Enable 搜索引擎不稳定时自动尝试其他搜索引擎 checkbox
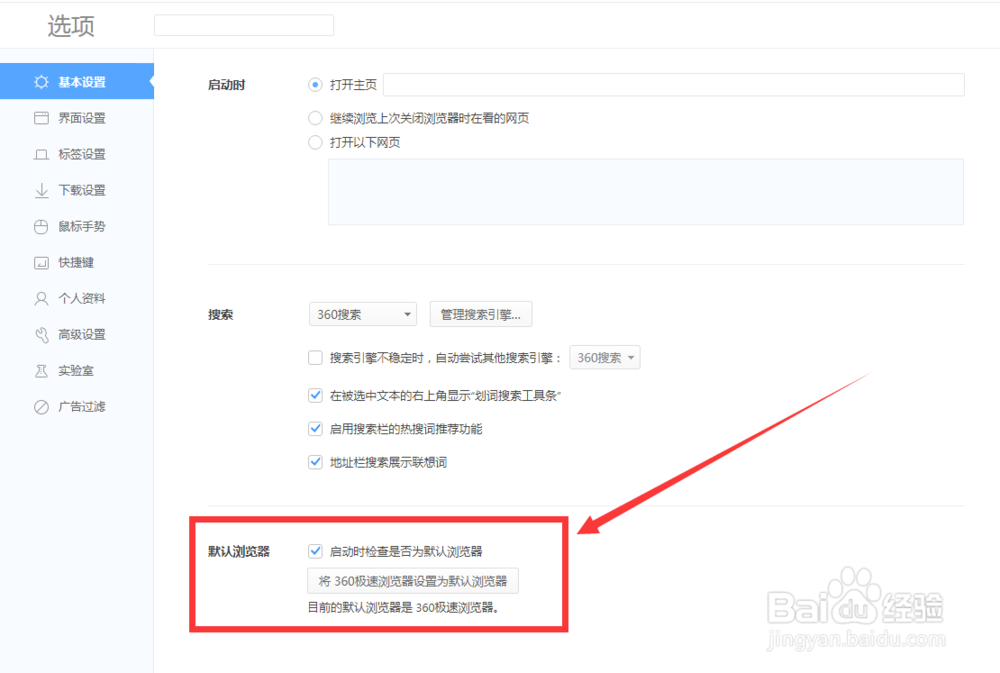 tap(315, 358)
